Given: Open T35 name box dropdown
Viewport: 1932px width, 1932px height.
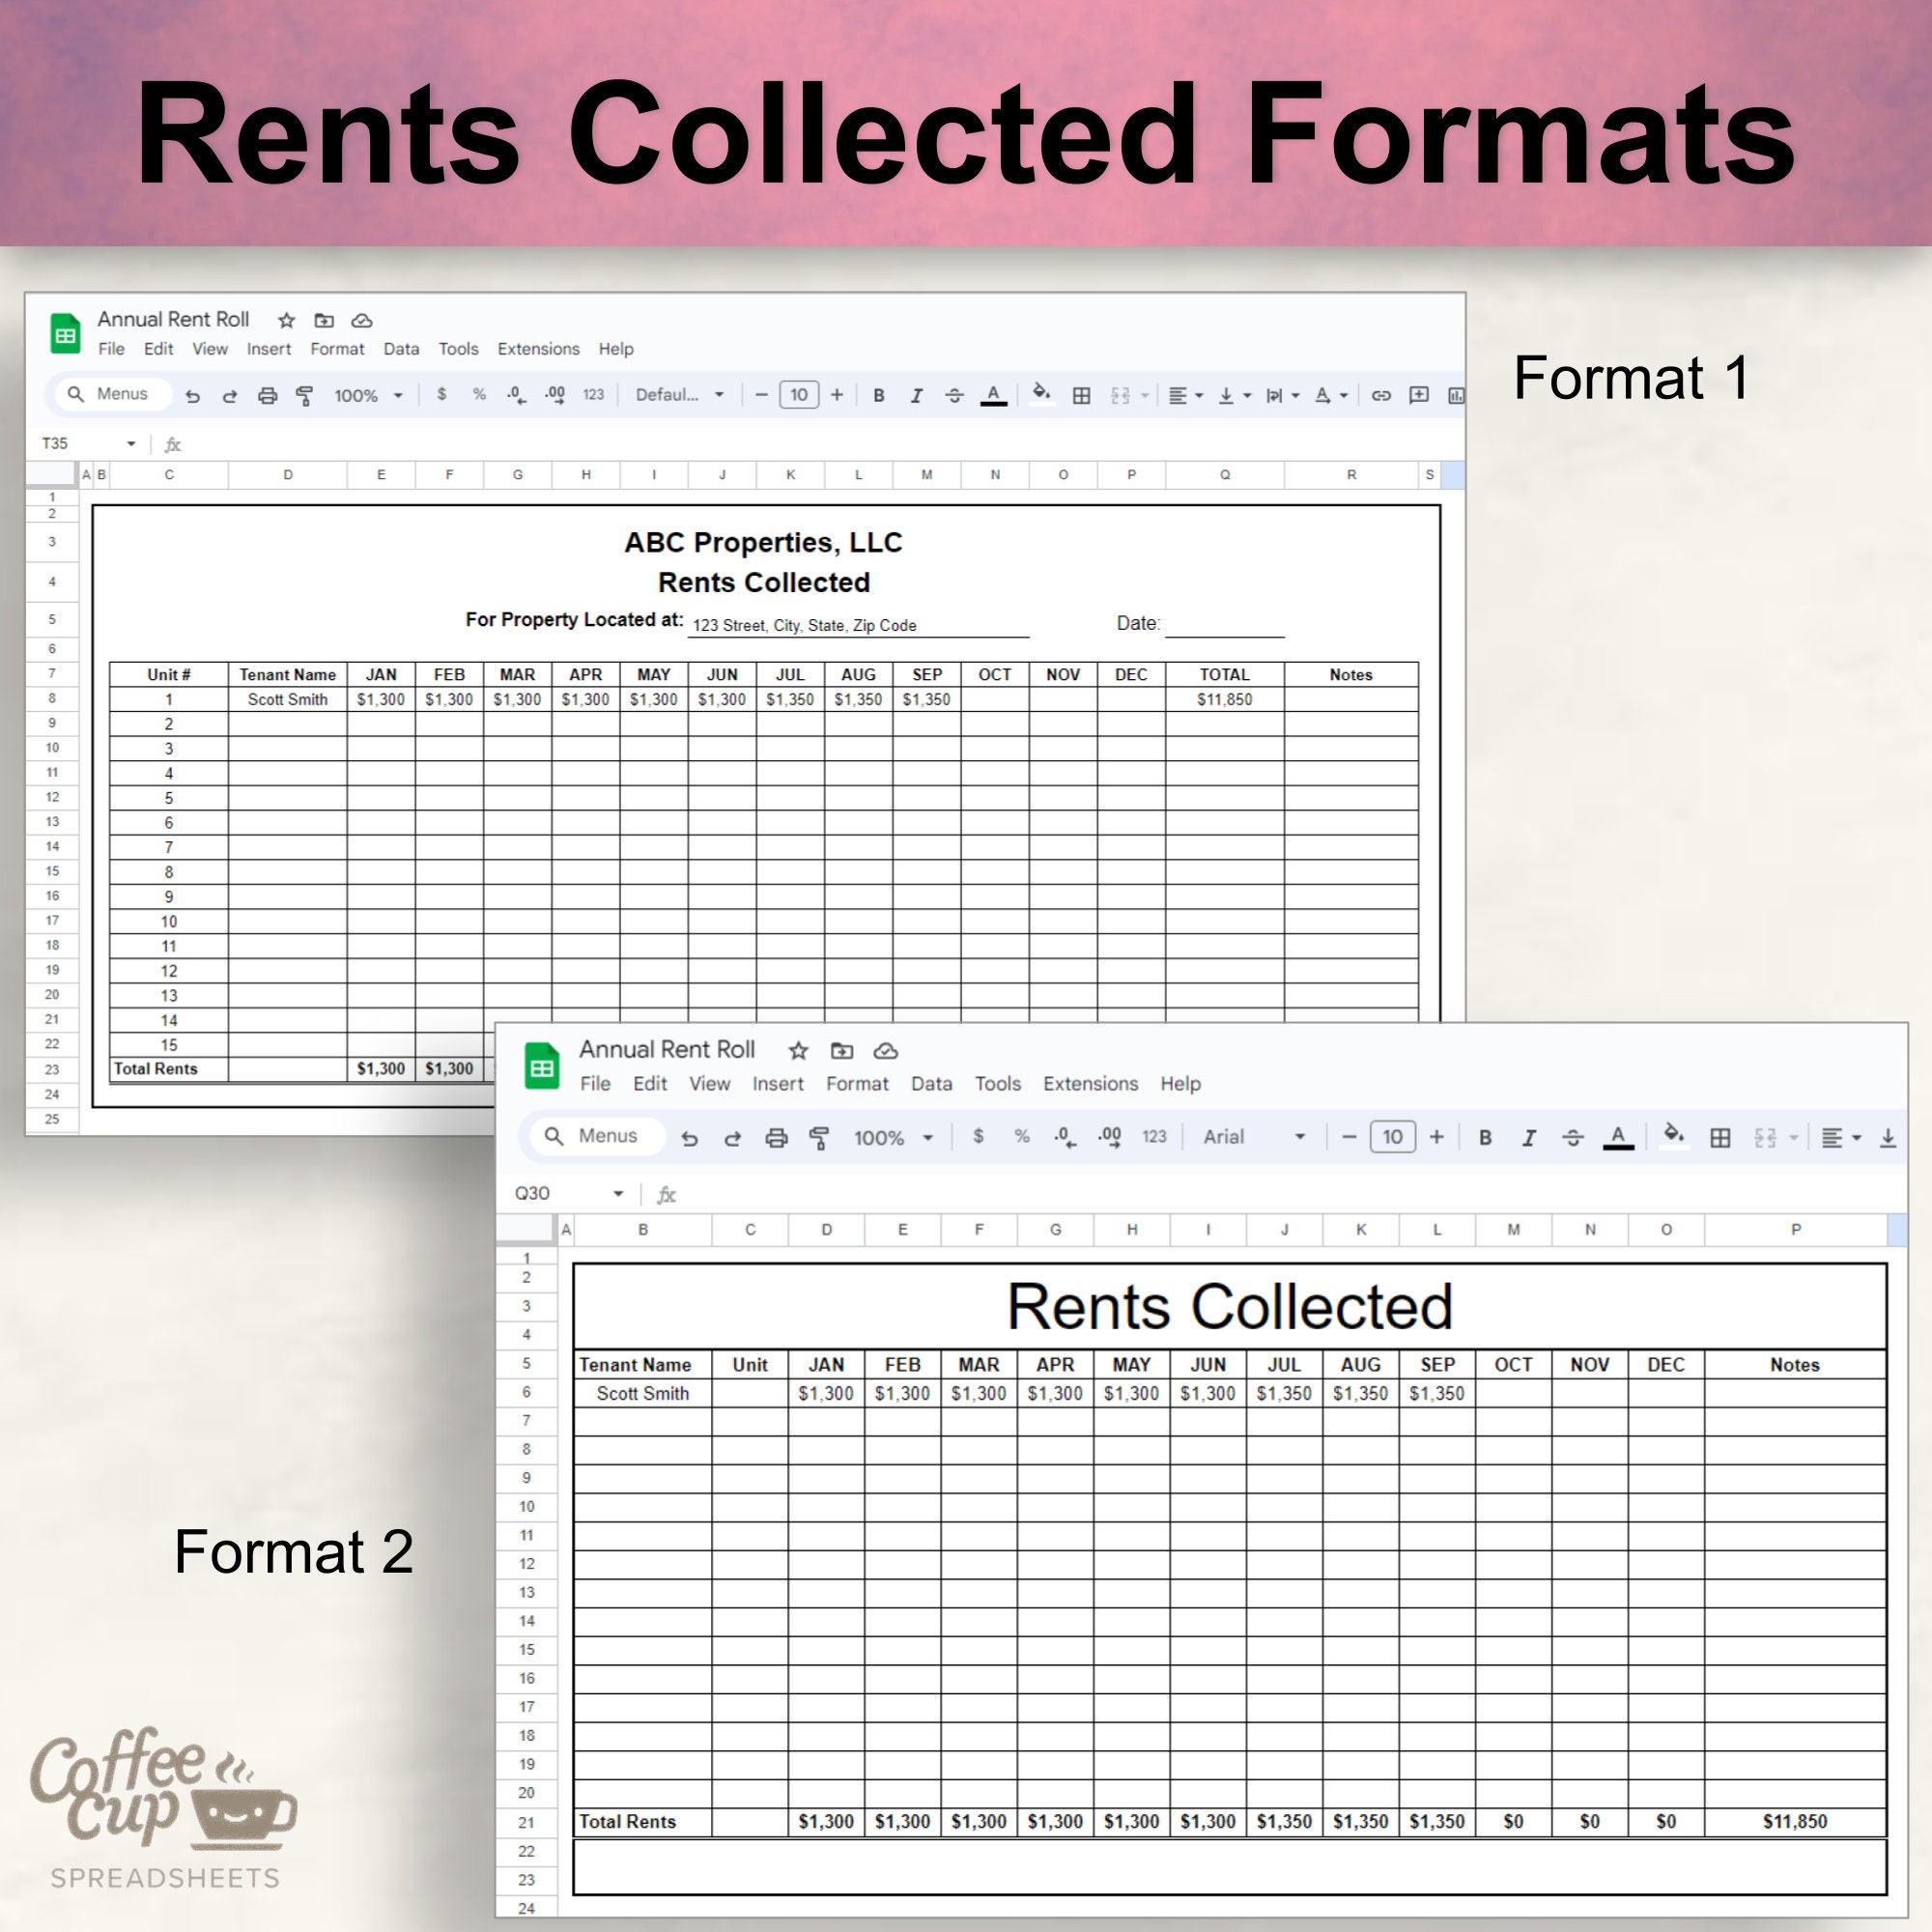Looking at the screenshot, I should tap(131, 443).
